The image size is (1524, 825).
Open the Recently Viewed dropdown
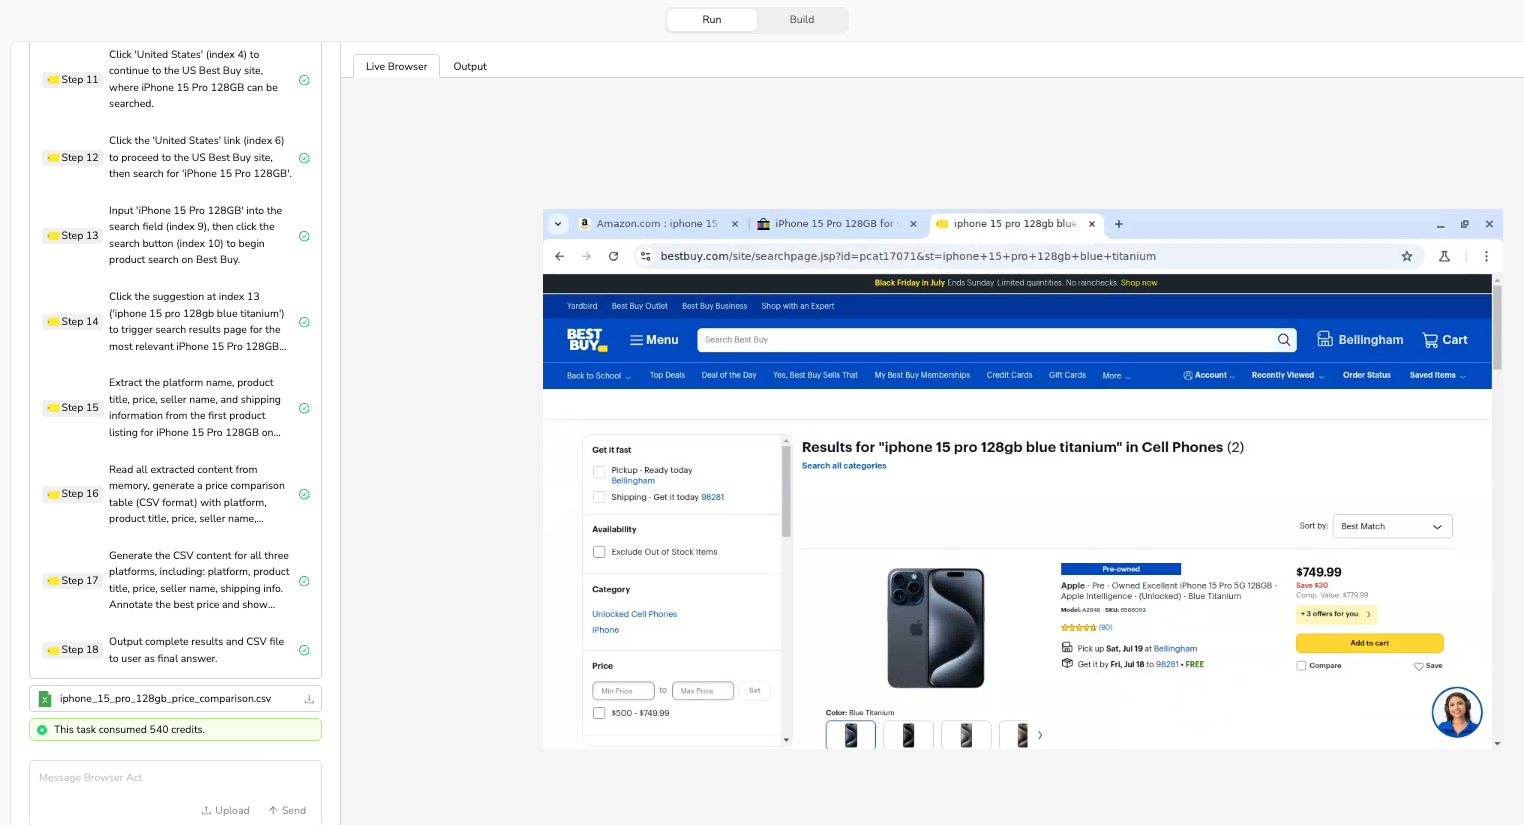(x=1288, y=375)
